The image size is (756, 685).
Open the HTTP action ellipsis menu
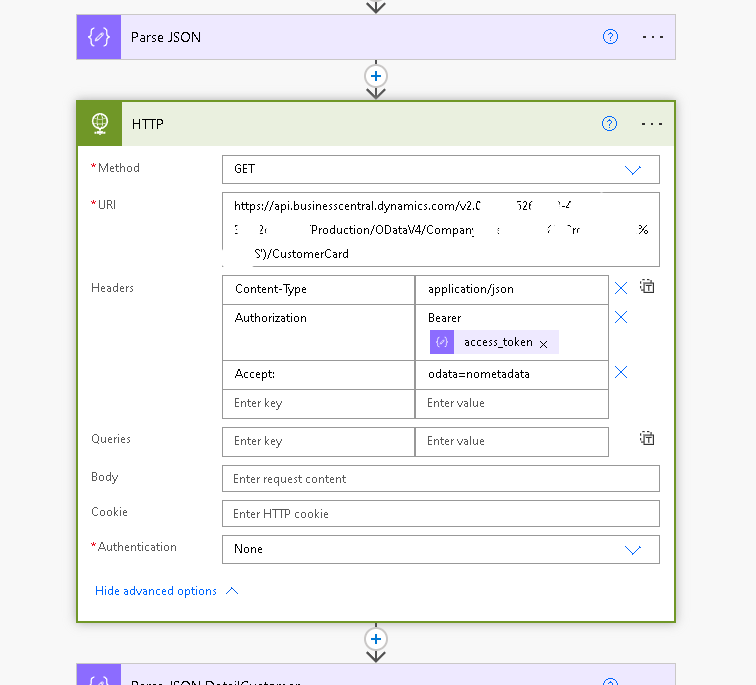(652, 124)
